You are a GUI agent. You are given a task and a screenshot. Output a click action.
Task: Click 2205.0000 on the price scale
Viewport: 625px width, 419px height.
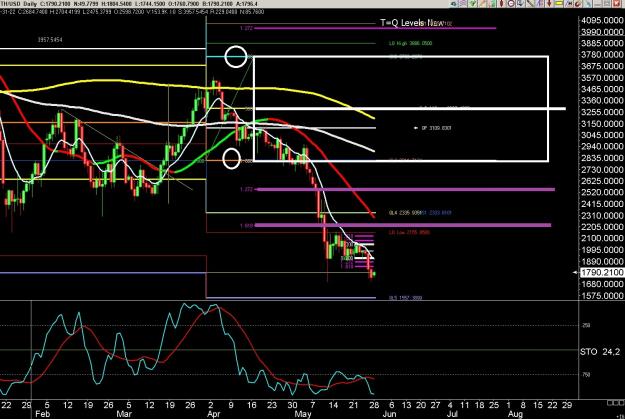602,226
